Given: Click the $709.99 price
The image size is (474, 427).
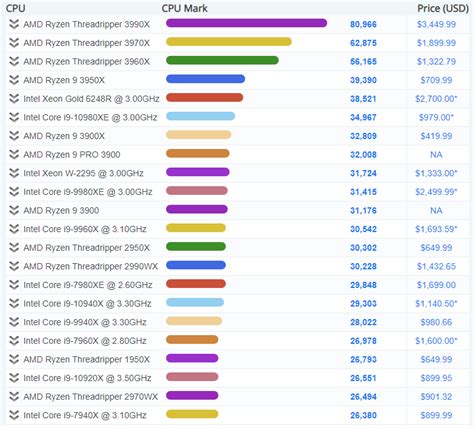Looking at the screenshot, I should (436, 80).
